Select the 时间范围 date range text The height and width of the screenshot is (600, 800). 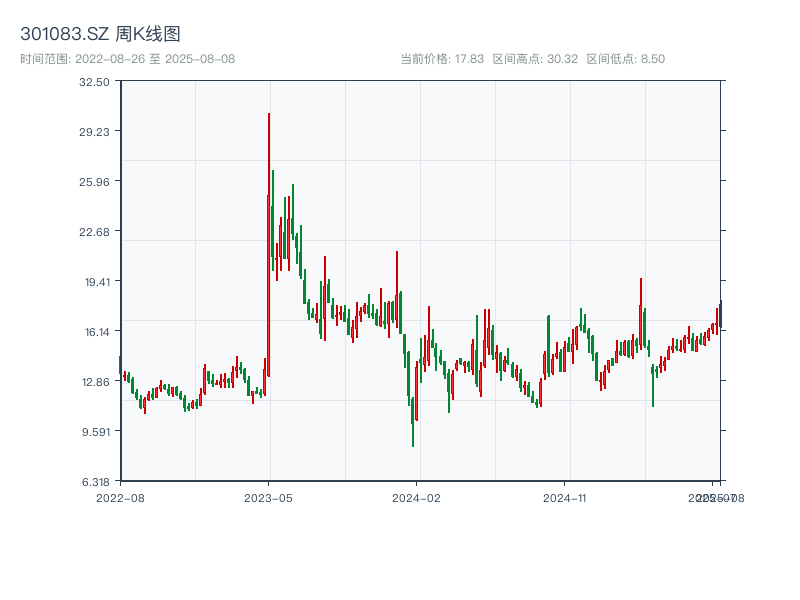pyautogui.click(x=128, y=59)
